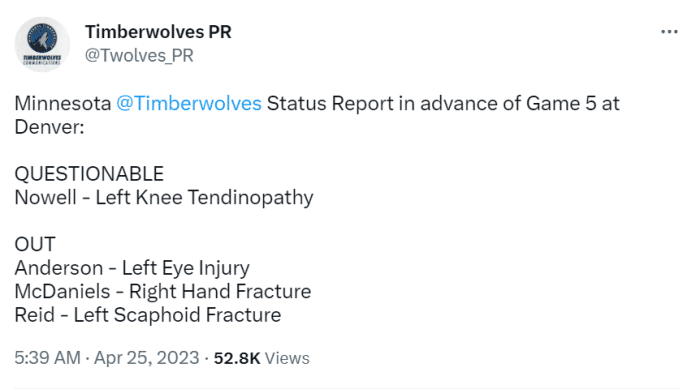Screen dimensions: 700x389
Task: Open the tweet's three-dot more options menu
Action: [669, 32]
